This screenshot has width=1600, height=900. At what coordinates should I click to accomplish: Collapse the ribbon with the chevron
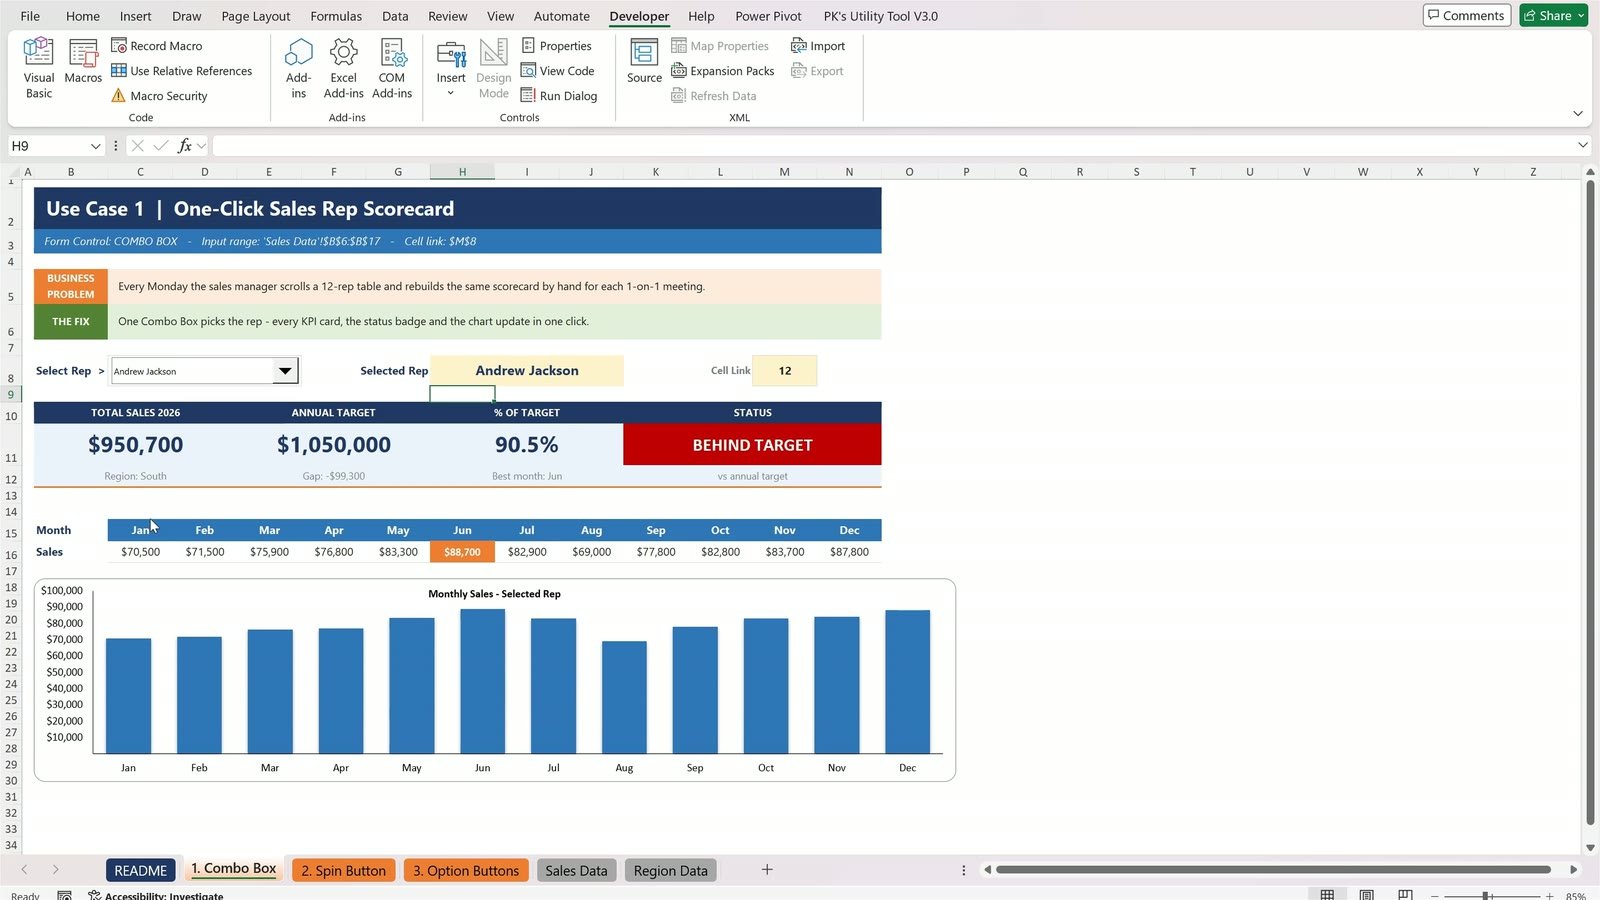point(1578,114)
